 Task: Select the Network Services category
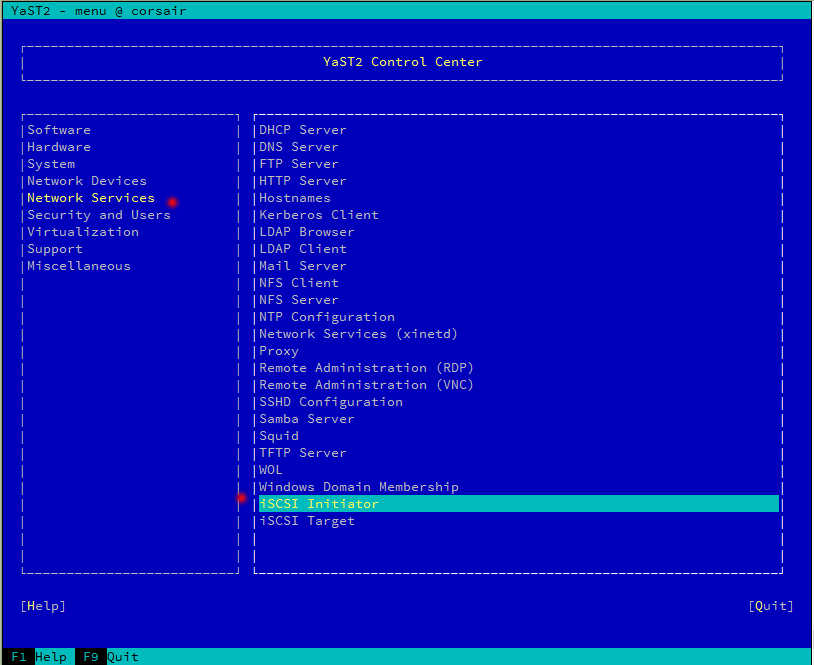(91, 198)
